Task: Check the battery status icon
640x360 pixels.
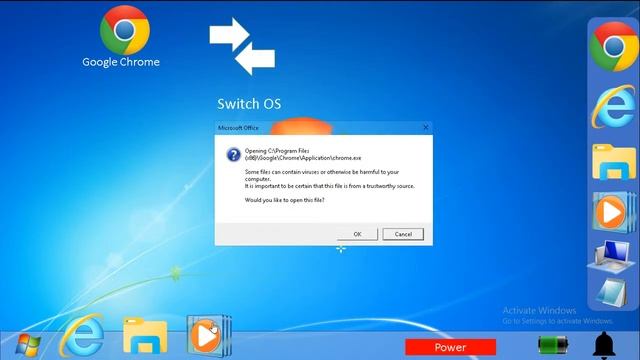Action: click(553, 345)
